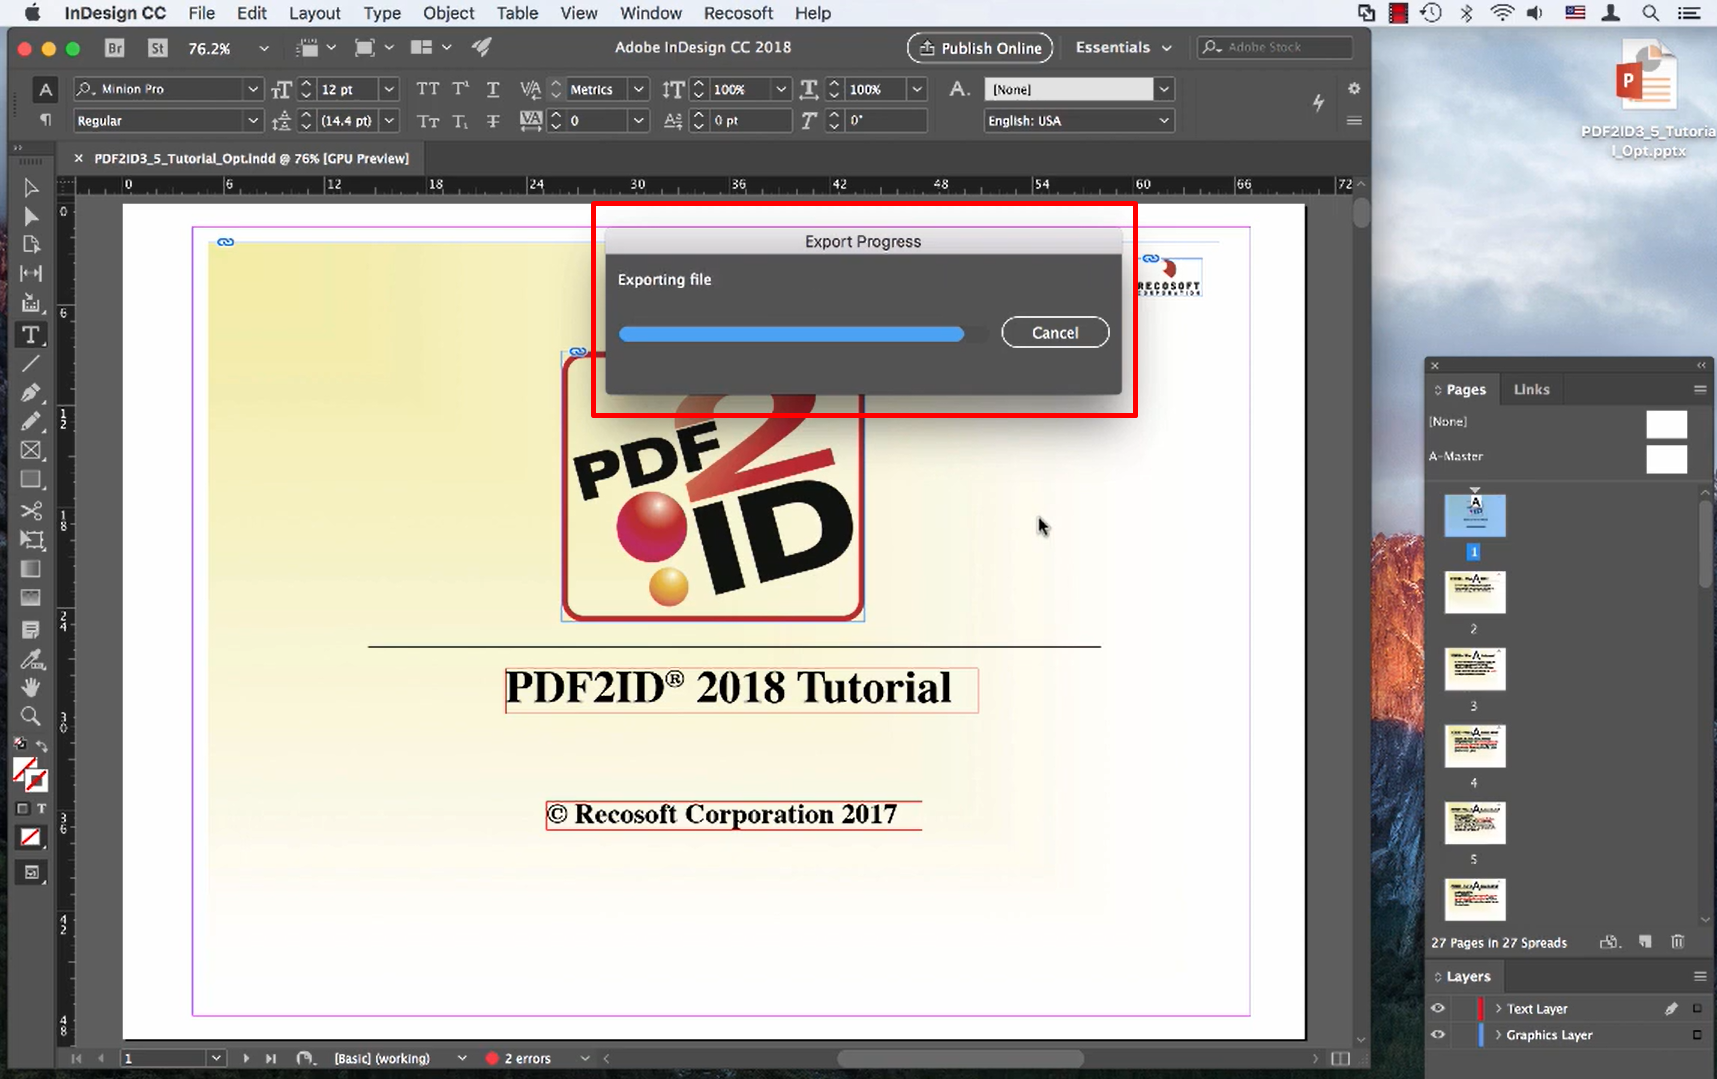This screenshot has width=1717, height=1079.
Task: Expand the Text Layer
Action: (1498, 1009)
